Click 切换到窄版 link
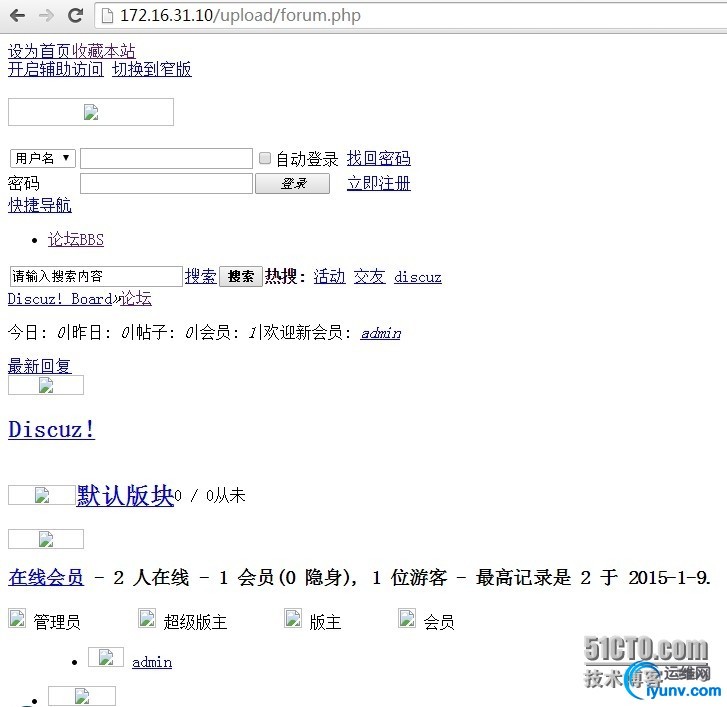This screenshot has width=727, height=707. pos(152,69)
